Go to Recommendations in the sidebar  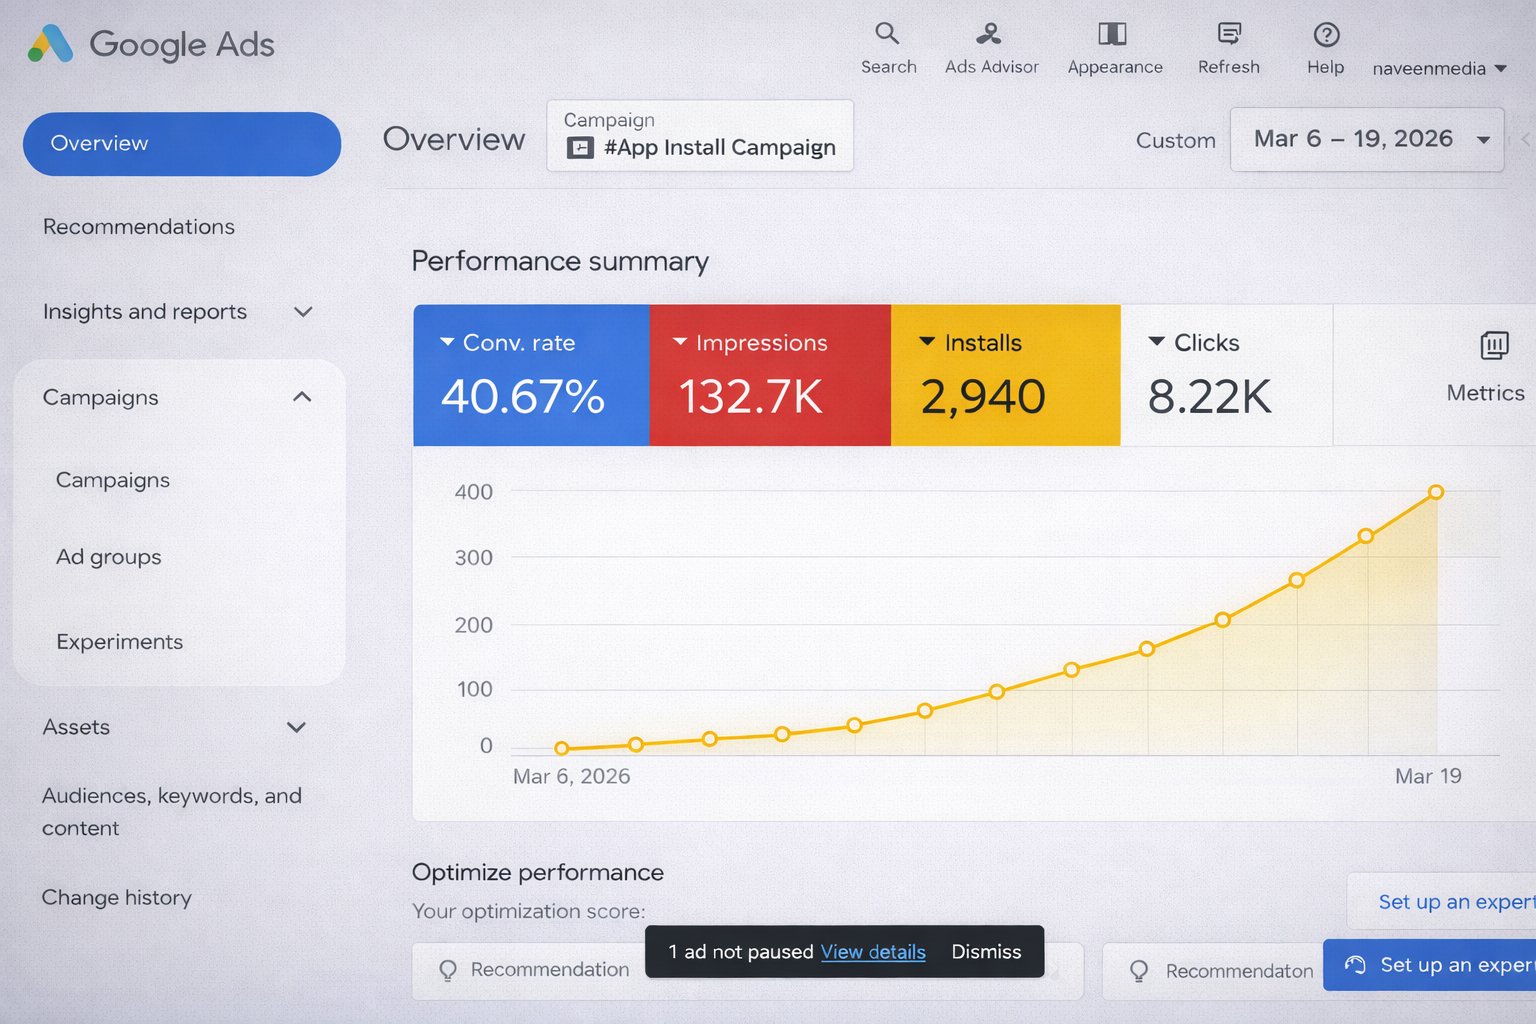[x=139, y=227]
